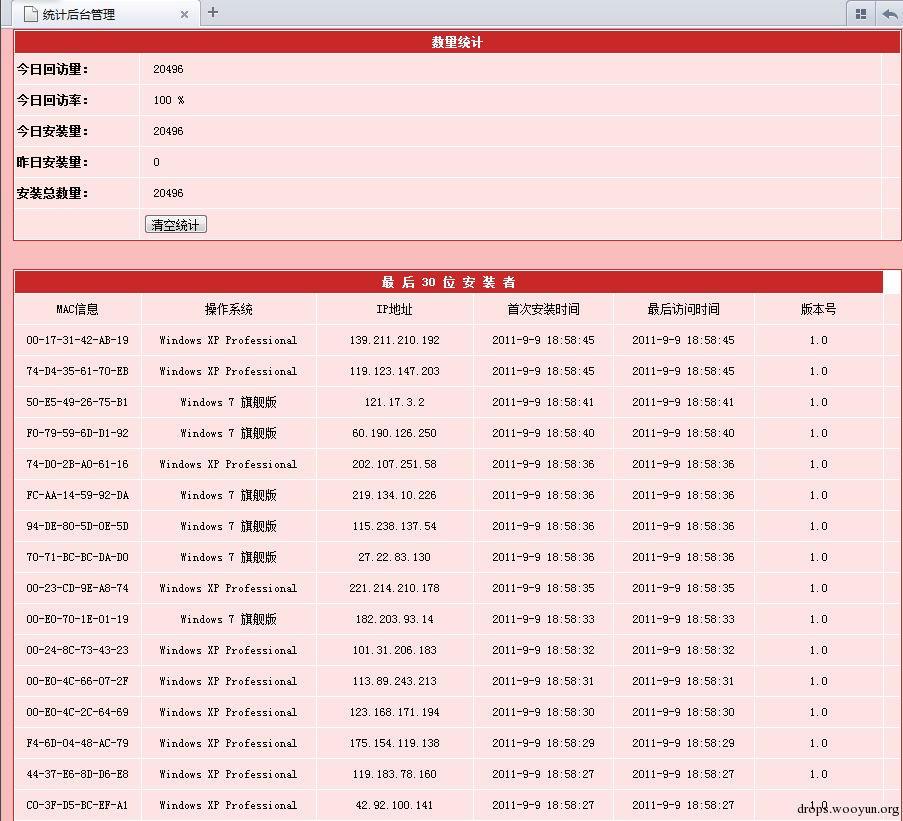Click Windows XP Professional in the 139.211.210.192 row
The width and height of the screenshot is (903, 821).
pos(229,340)
